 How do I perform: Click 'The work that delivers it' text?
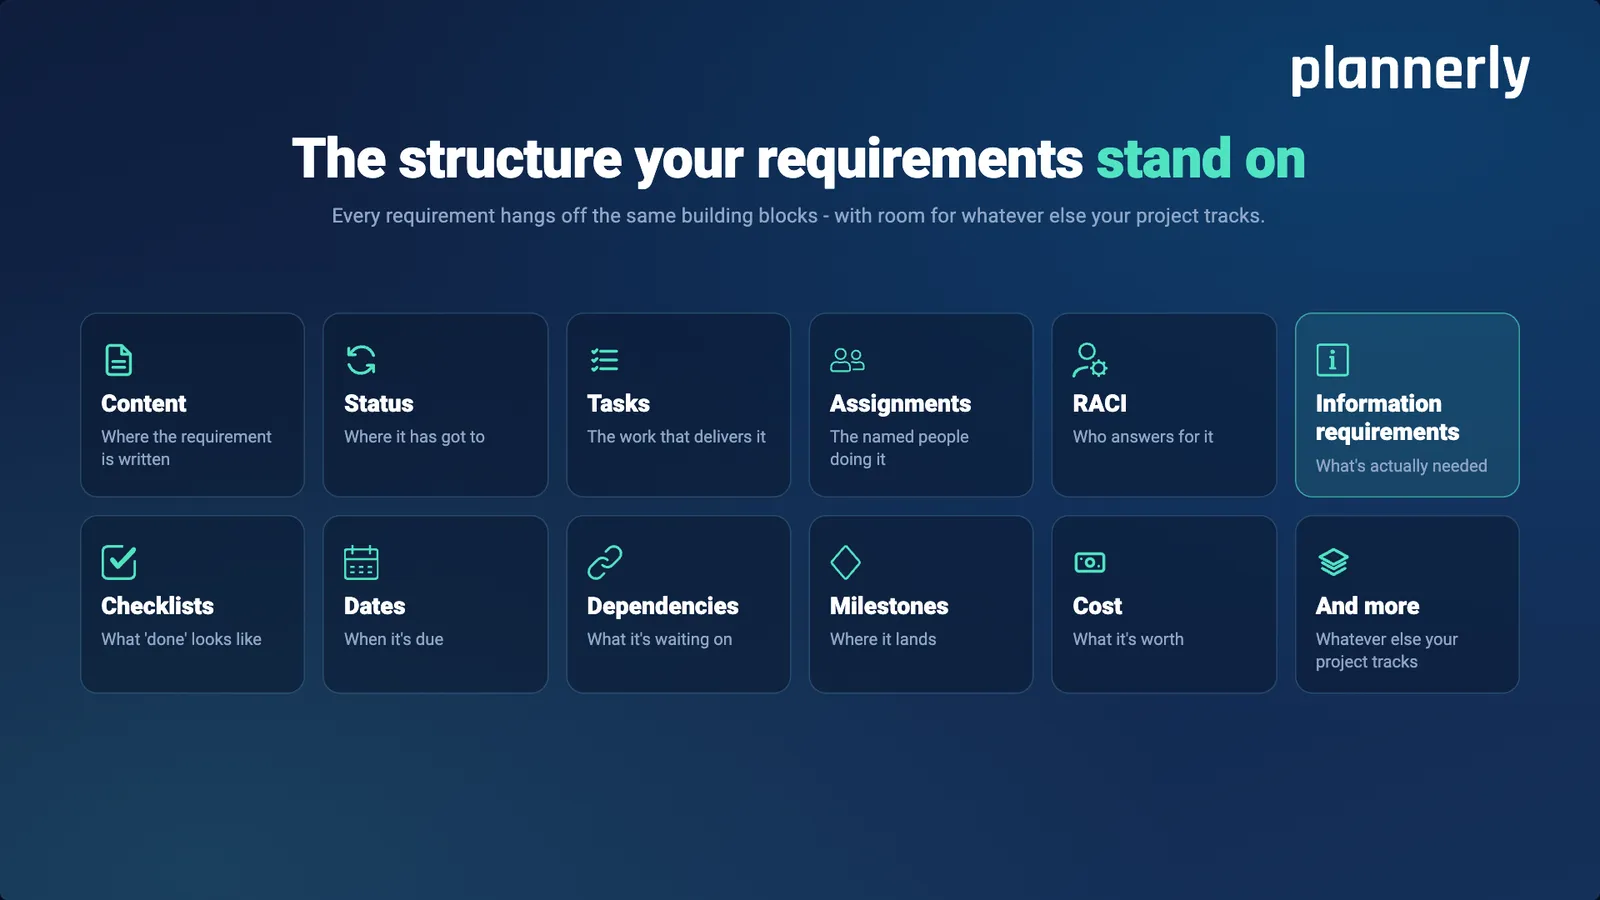click(676, 437)
